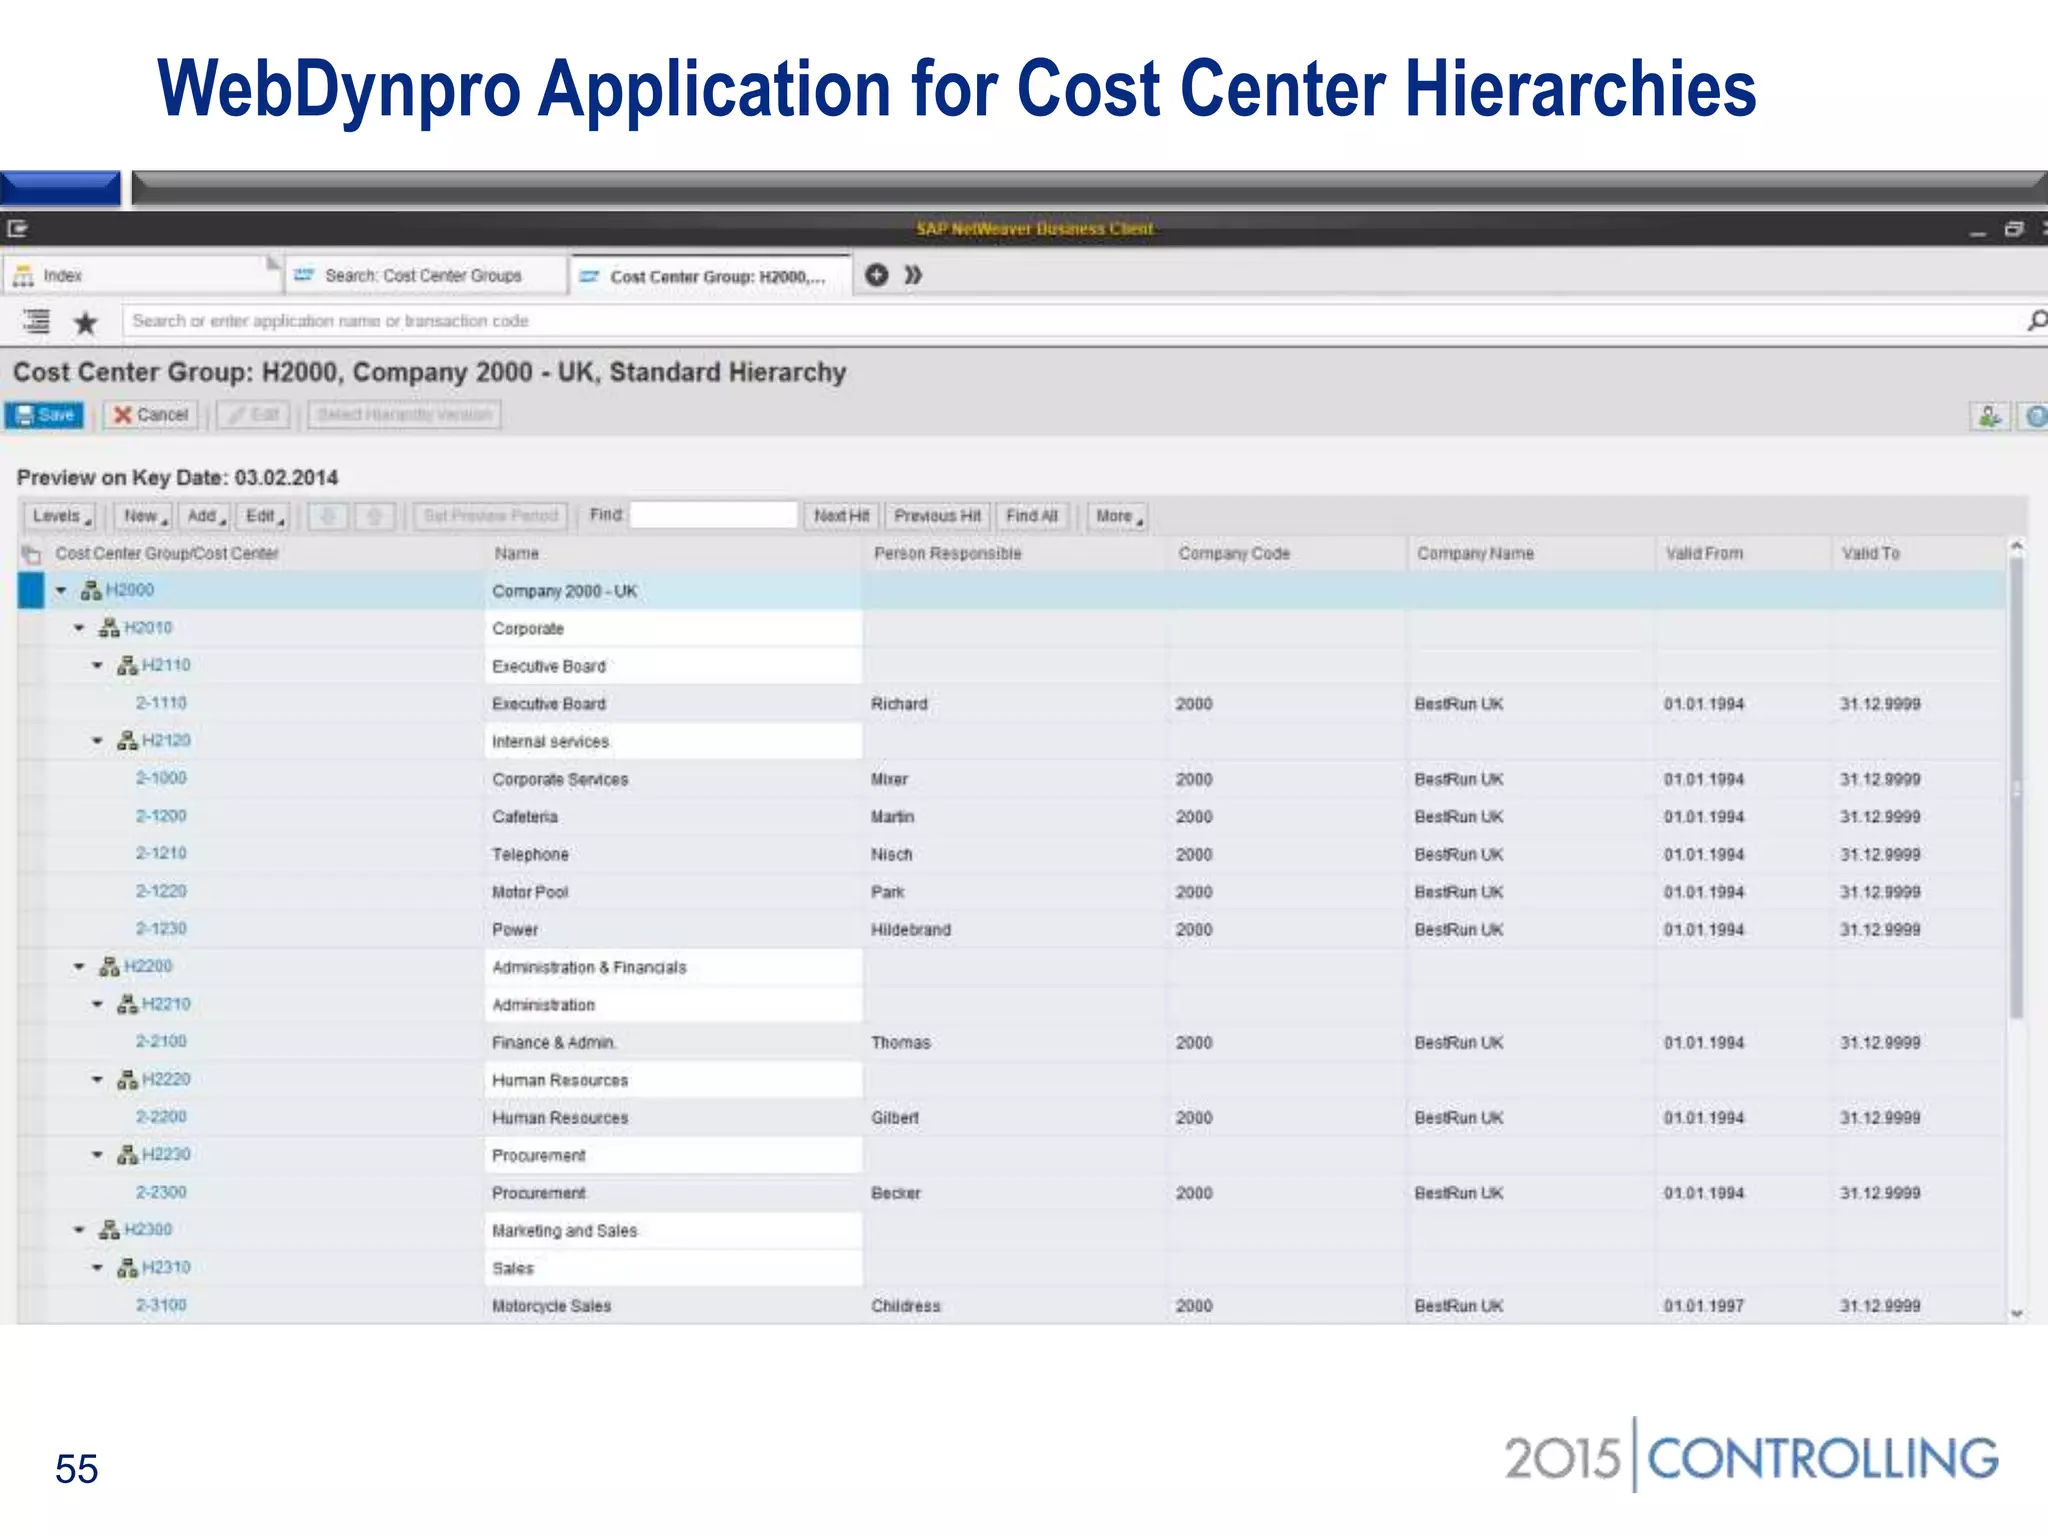Open cost center 2-1110 link

[161, 703]
